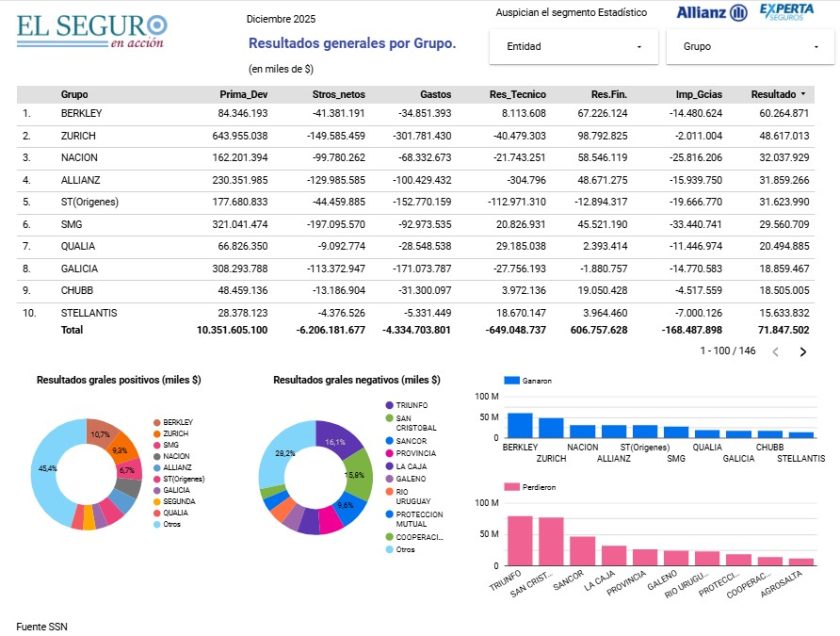Sort table by Gastos column header
Screen dimensions: 840x636
pyautogui.click(x=435, y=94)
